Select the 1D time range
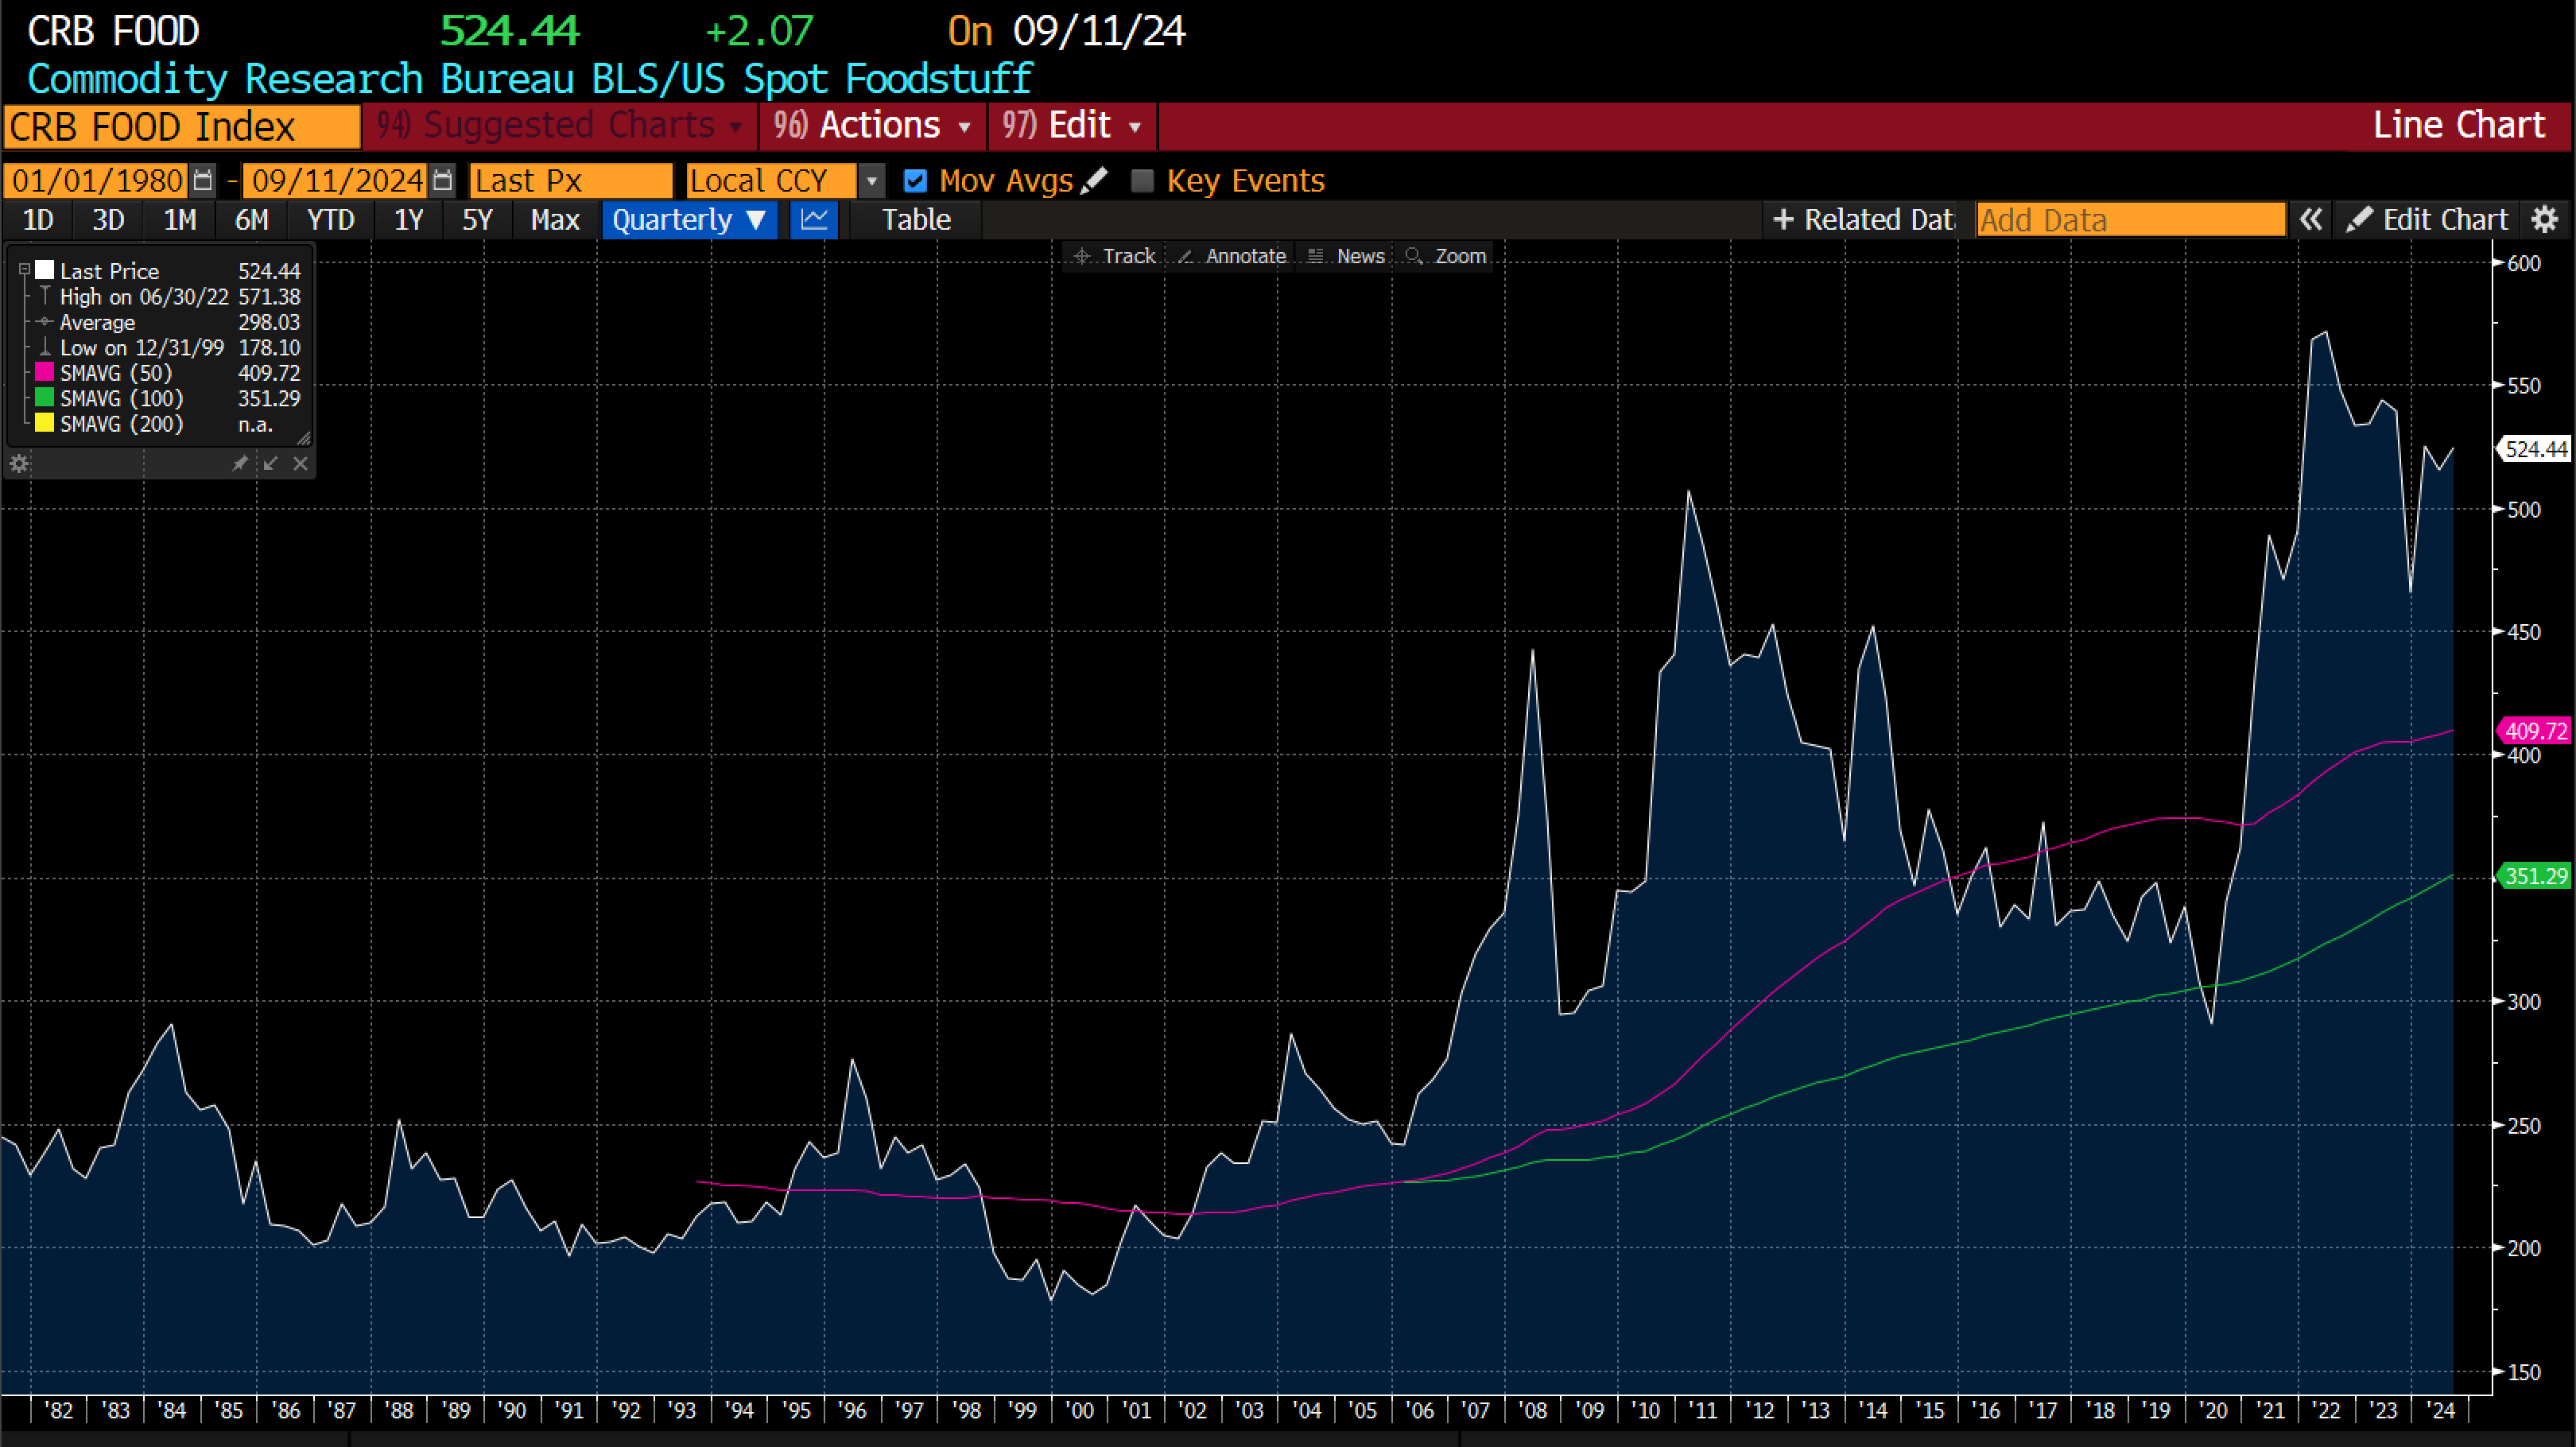2576x1447 pixels. point(38,219)
